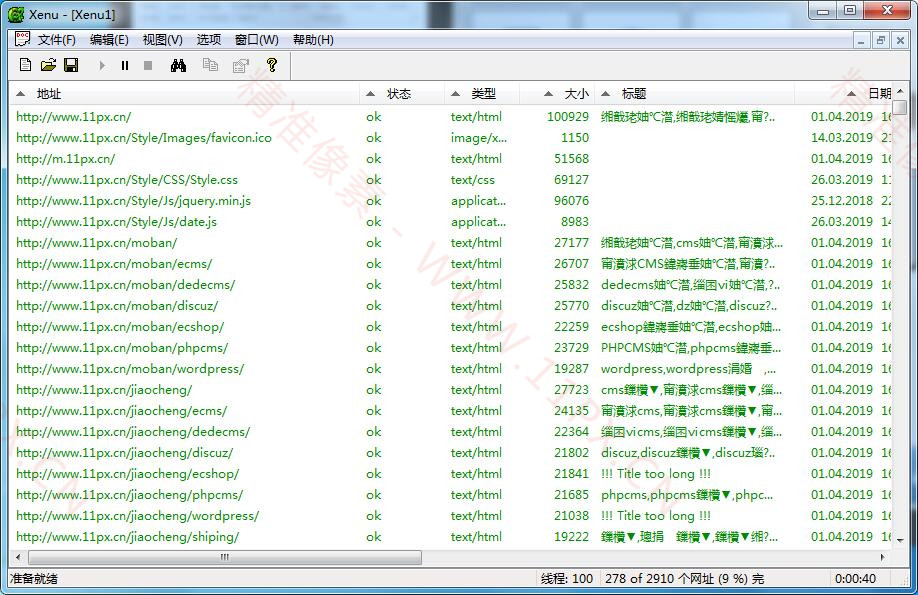Image resolution: width=918 pixels, height=595 pixels.
Task: Click the vertical scrollbar up arrow
Action: click(900, 92)
